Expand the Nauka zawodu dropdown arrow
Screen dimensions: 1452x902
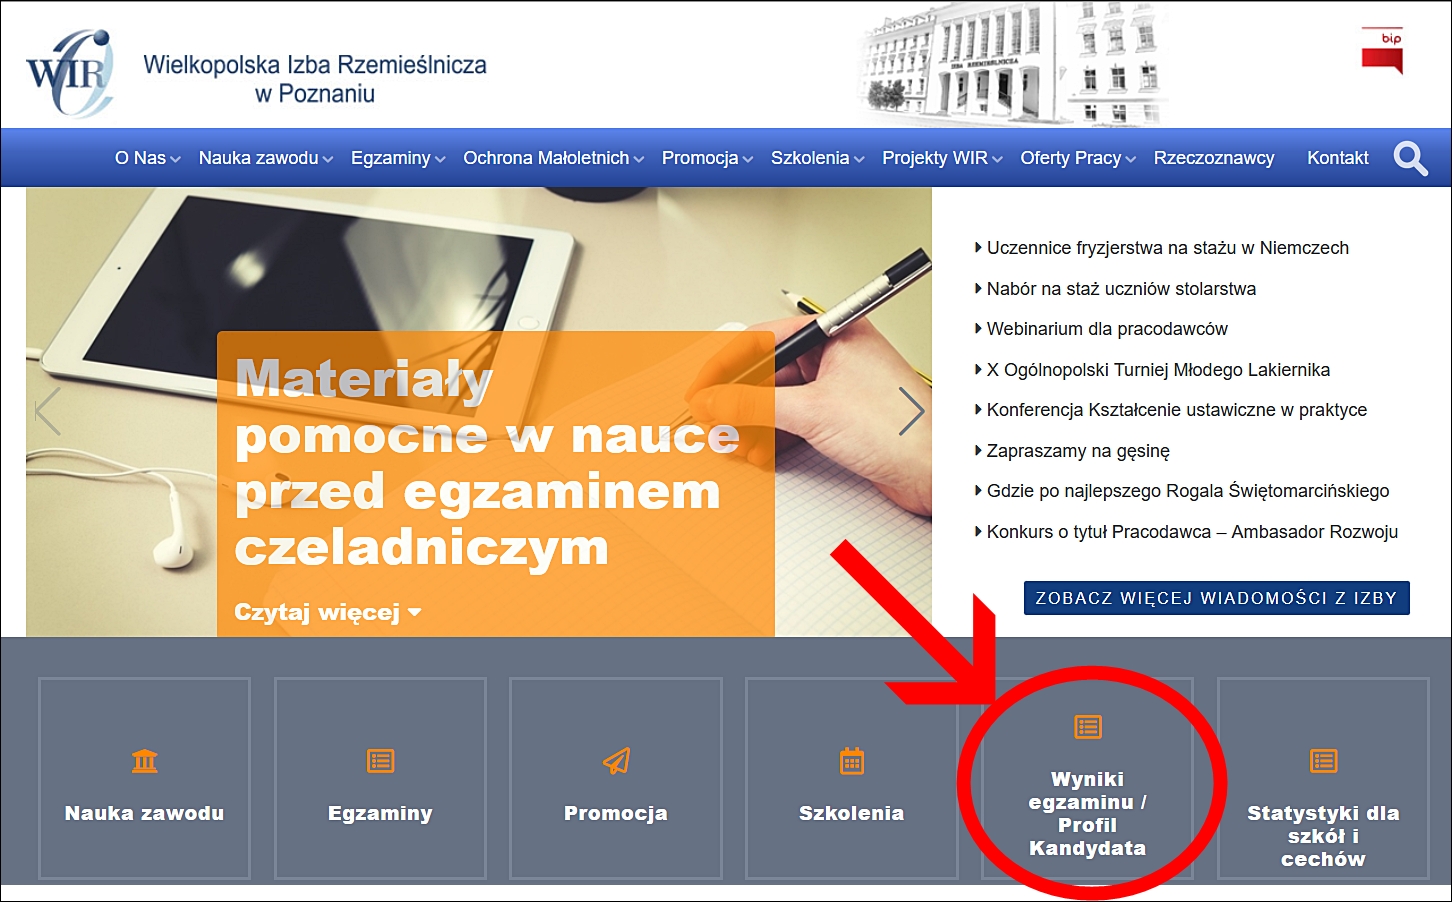pyautogui.click(x=327, y=159)
